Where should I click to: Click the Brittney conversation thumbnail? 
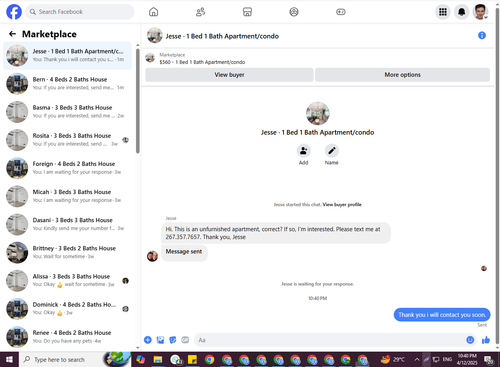click(x=17, y=253)
